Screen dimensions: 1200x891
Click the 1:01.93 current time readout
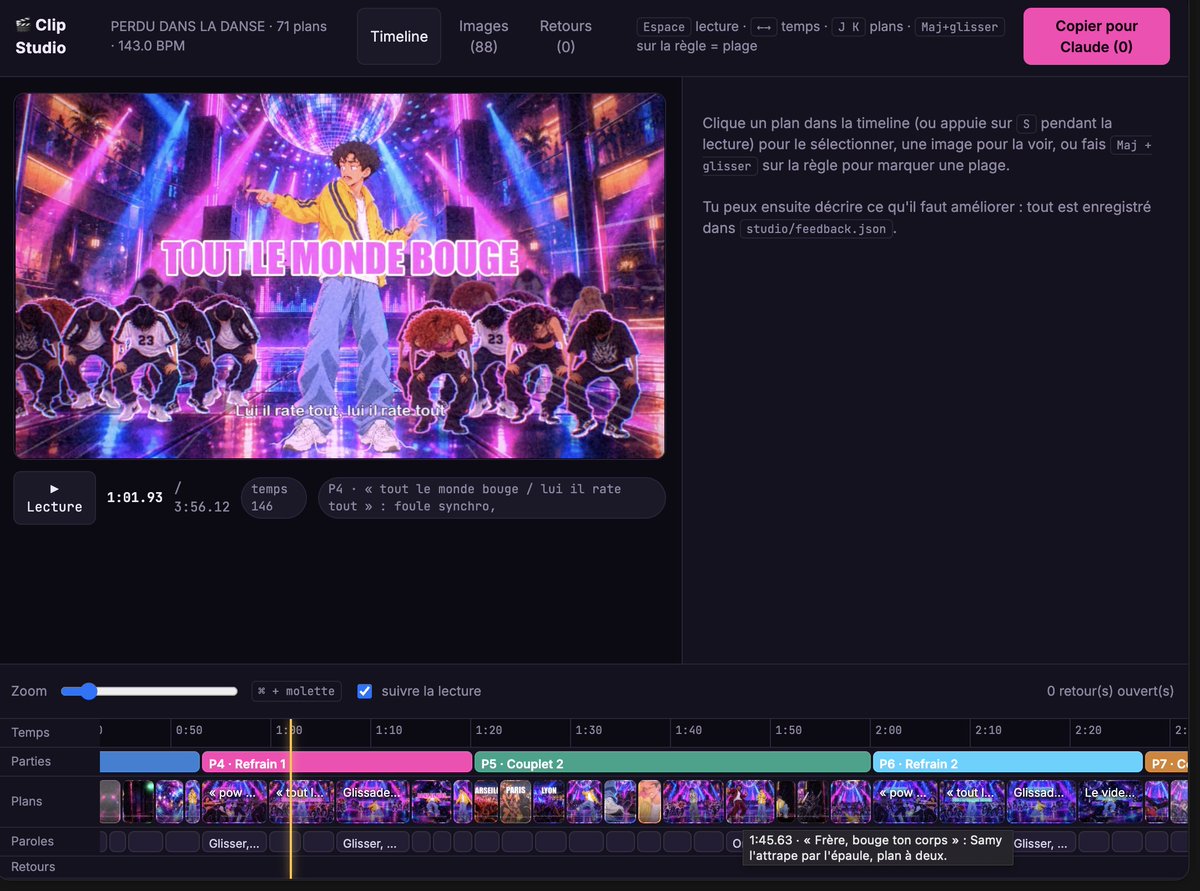[135, 497]
